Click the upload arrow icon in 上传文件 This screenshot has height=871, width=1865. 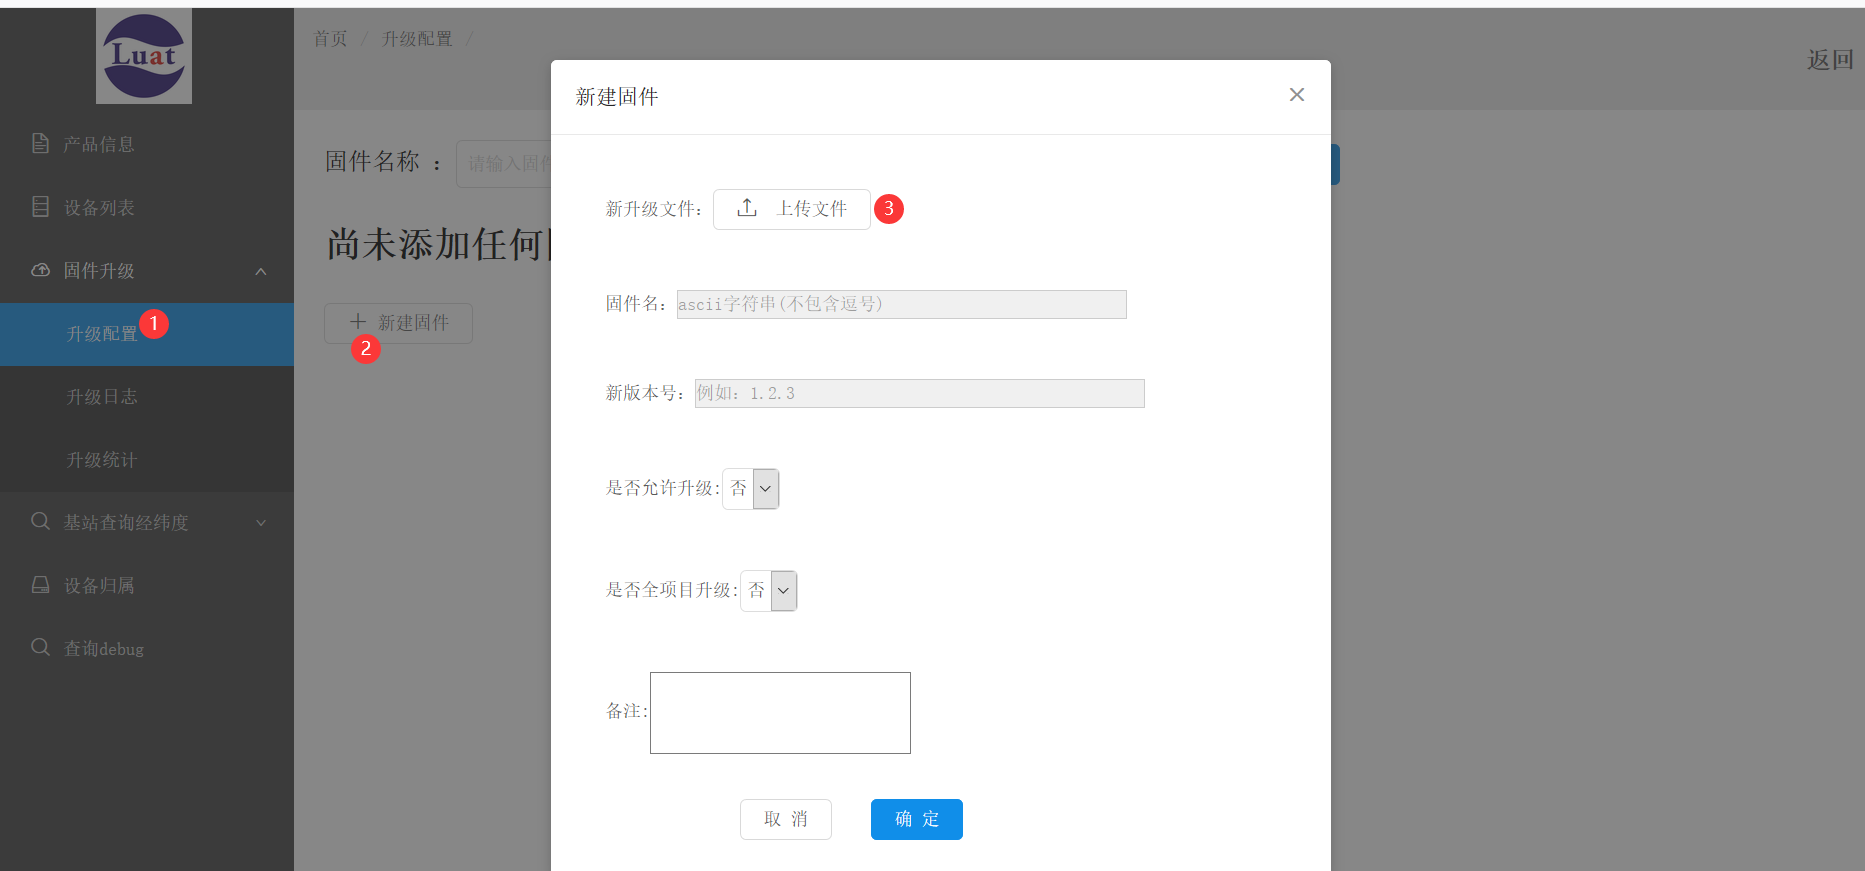[x=747, y=208]
